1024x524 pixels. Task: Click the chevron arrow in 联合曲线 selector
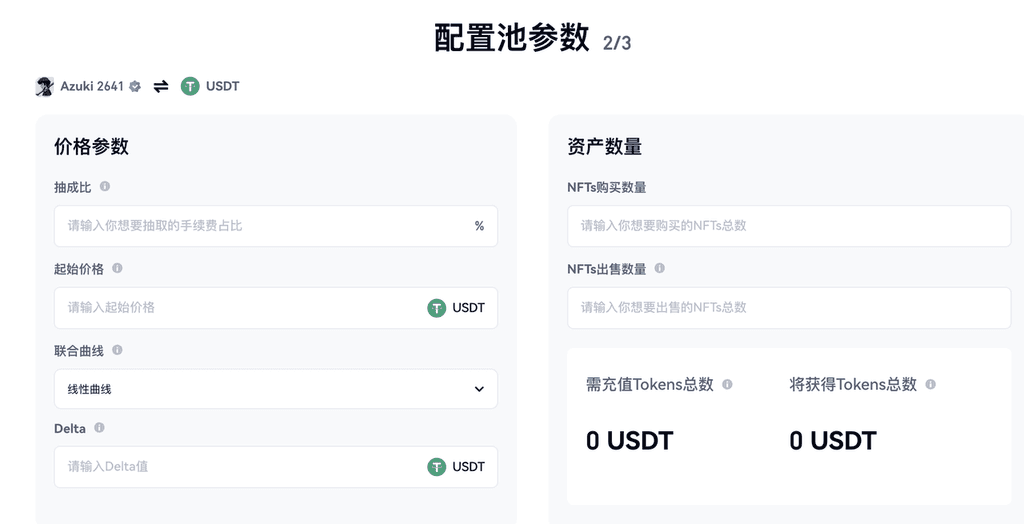(x=479, y=389)
